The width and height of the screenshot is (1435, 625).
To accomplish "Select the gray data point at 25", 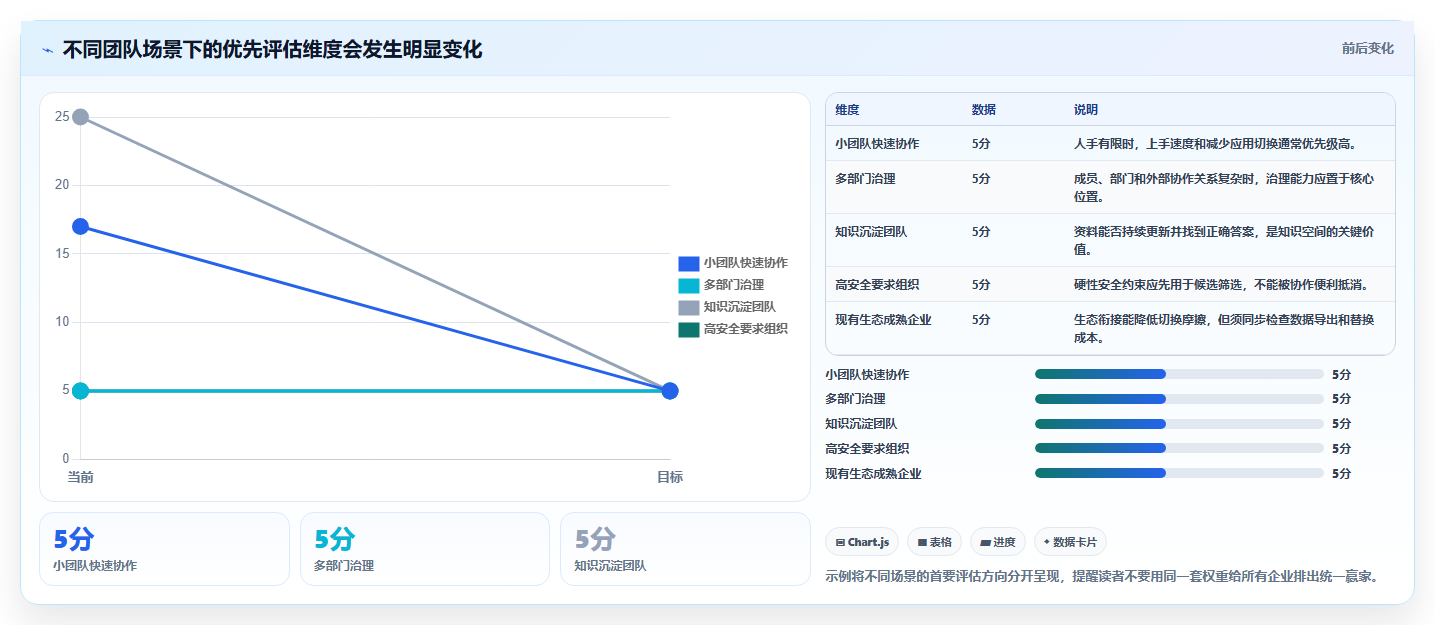I will click(x=81, y=117).
